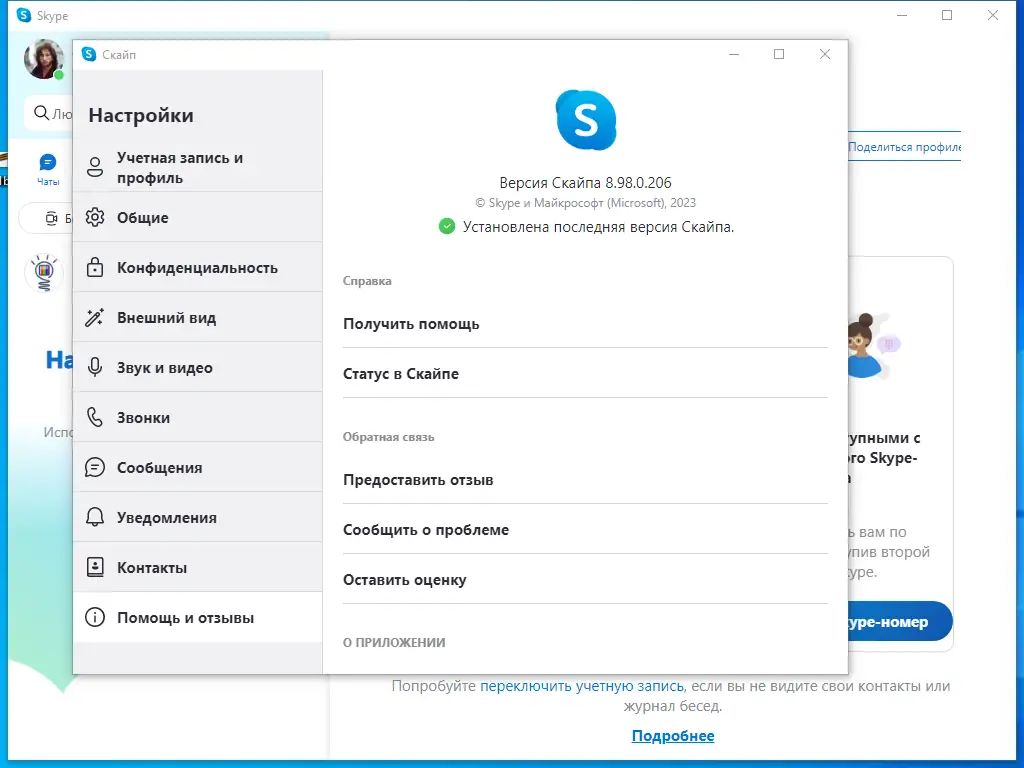Click the lightbulb contact avatar in chat list

(x=44, y=272)
